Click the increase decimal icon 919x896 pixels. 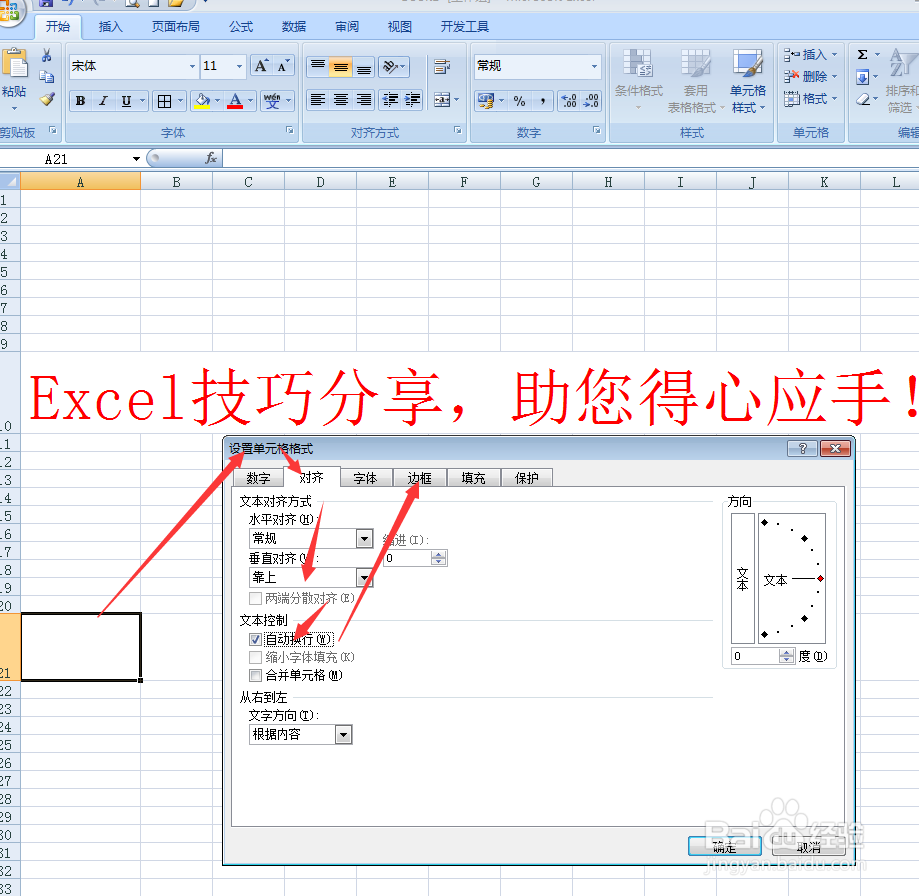point(568,102)
